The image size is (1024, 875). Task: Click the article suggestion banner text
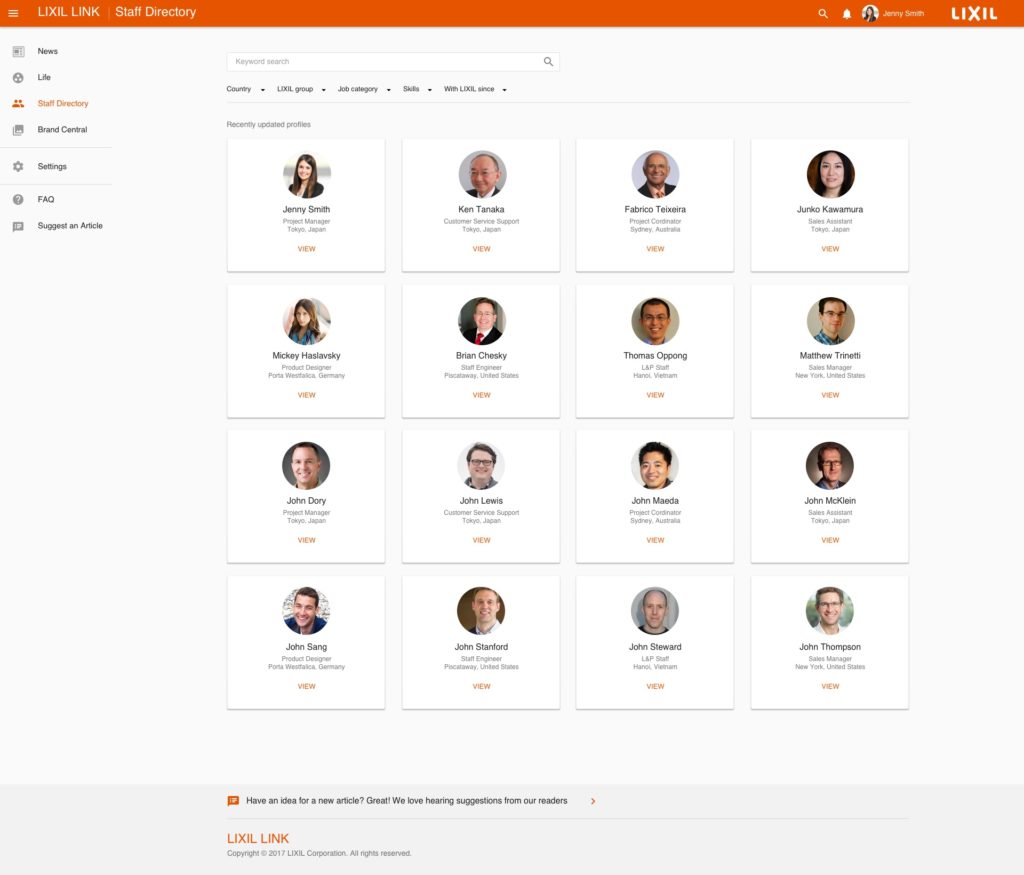(407, 801)
